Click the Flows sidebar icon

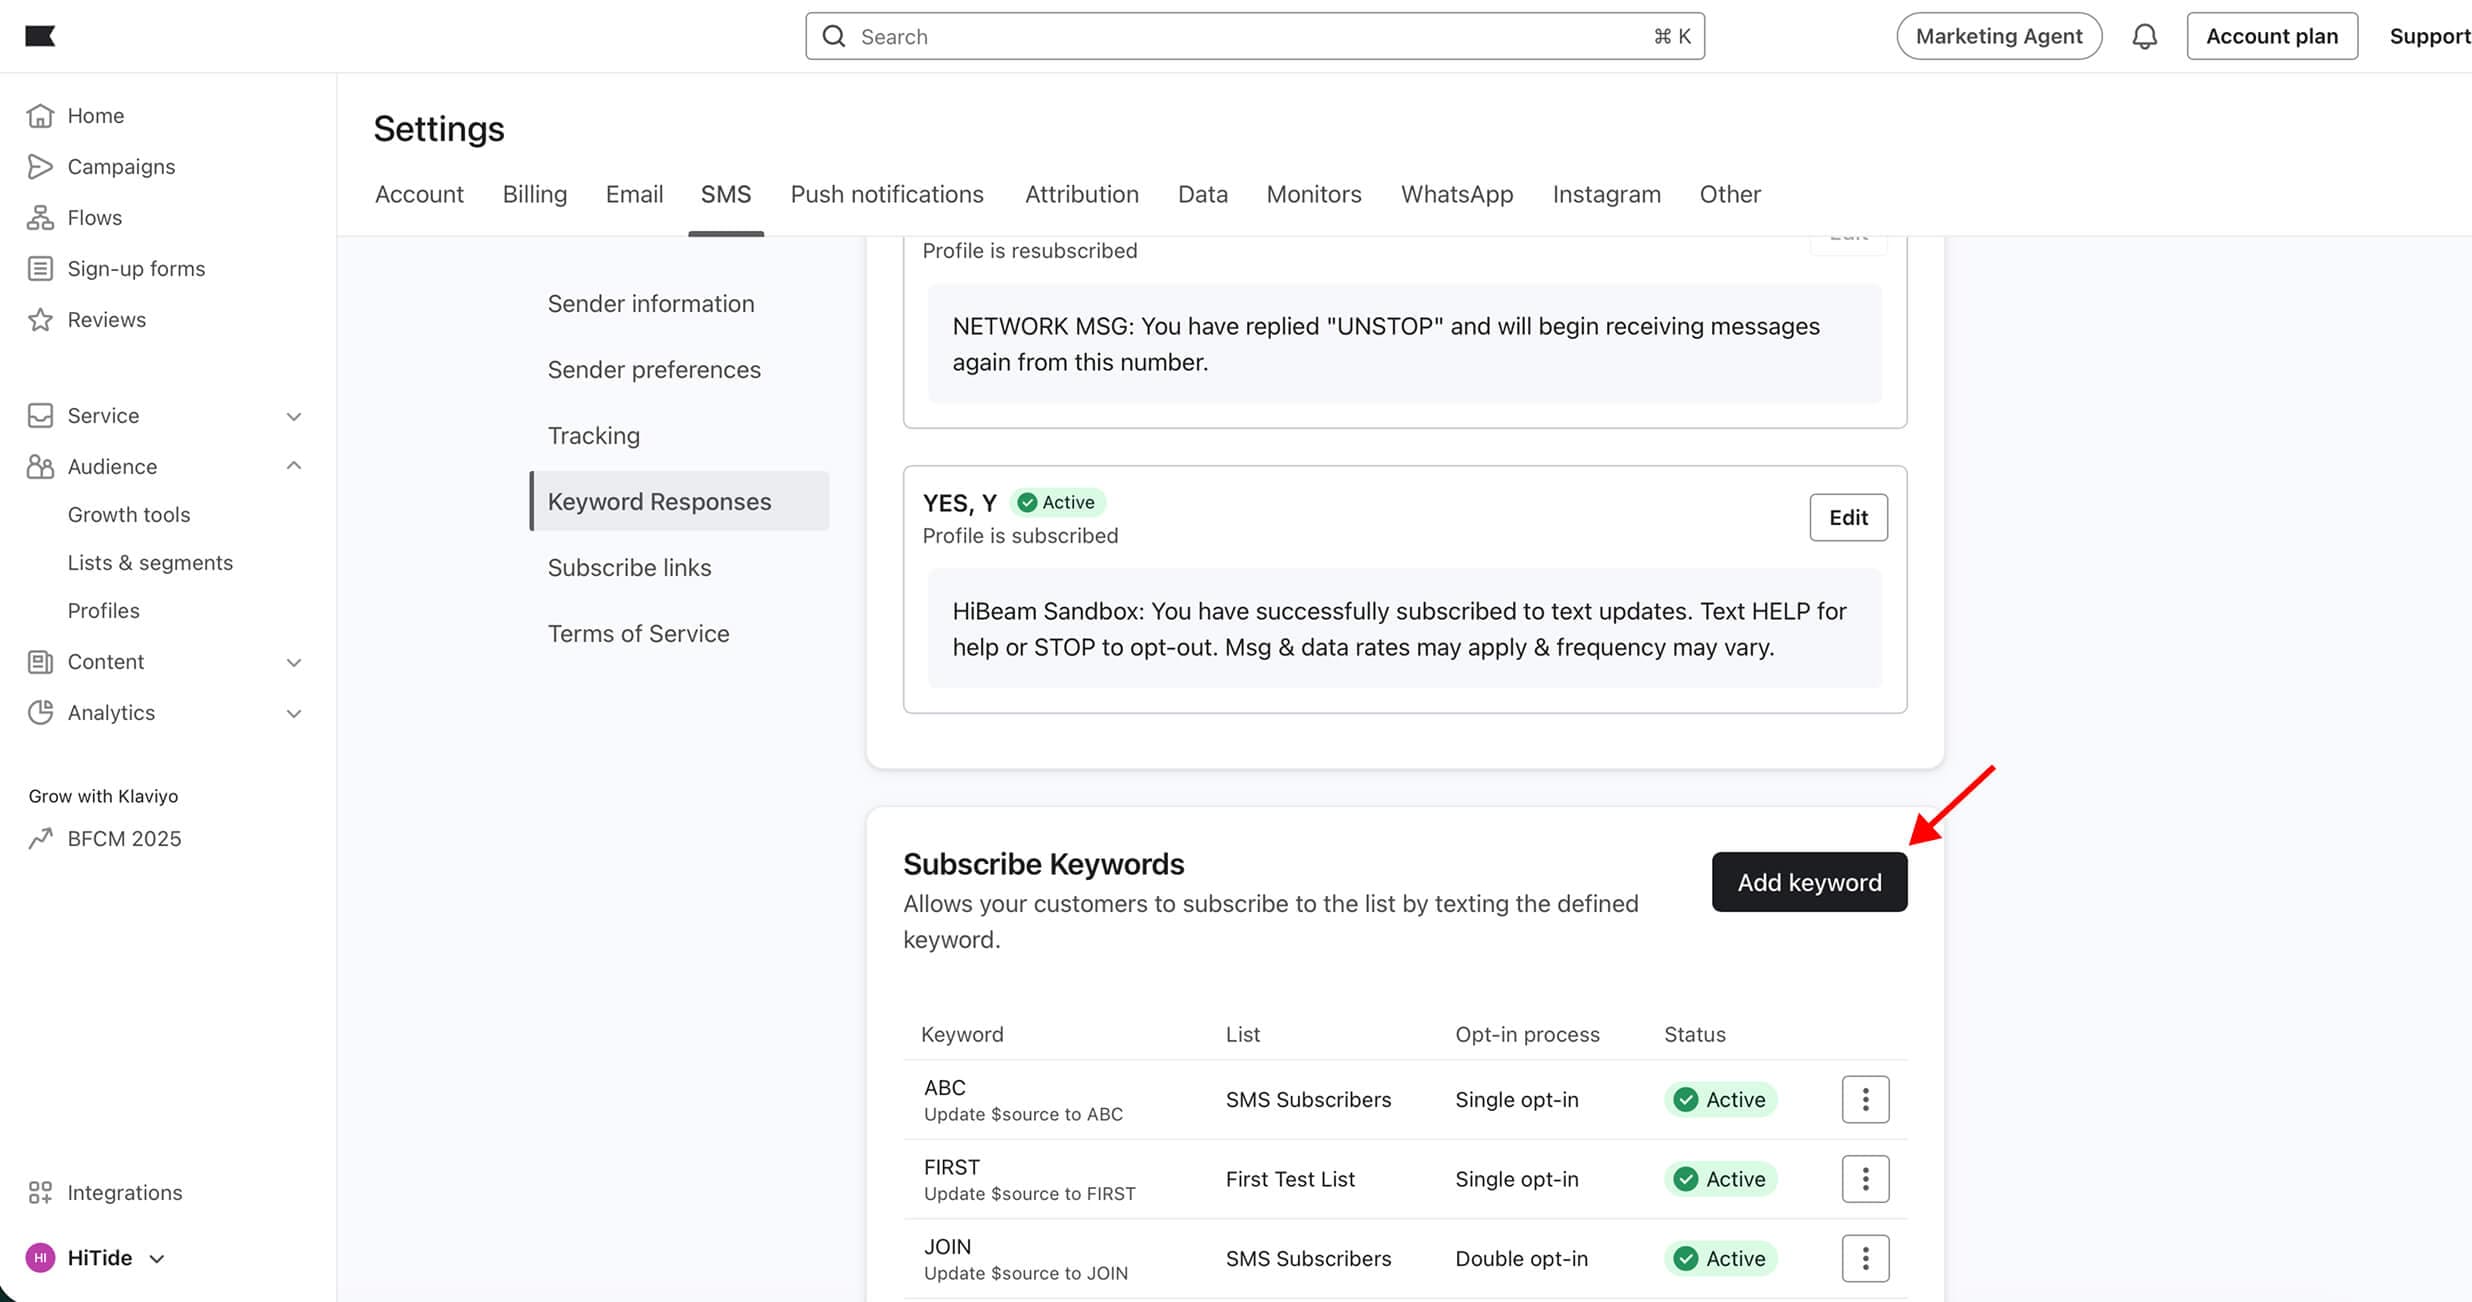click(x=40, y=218)
